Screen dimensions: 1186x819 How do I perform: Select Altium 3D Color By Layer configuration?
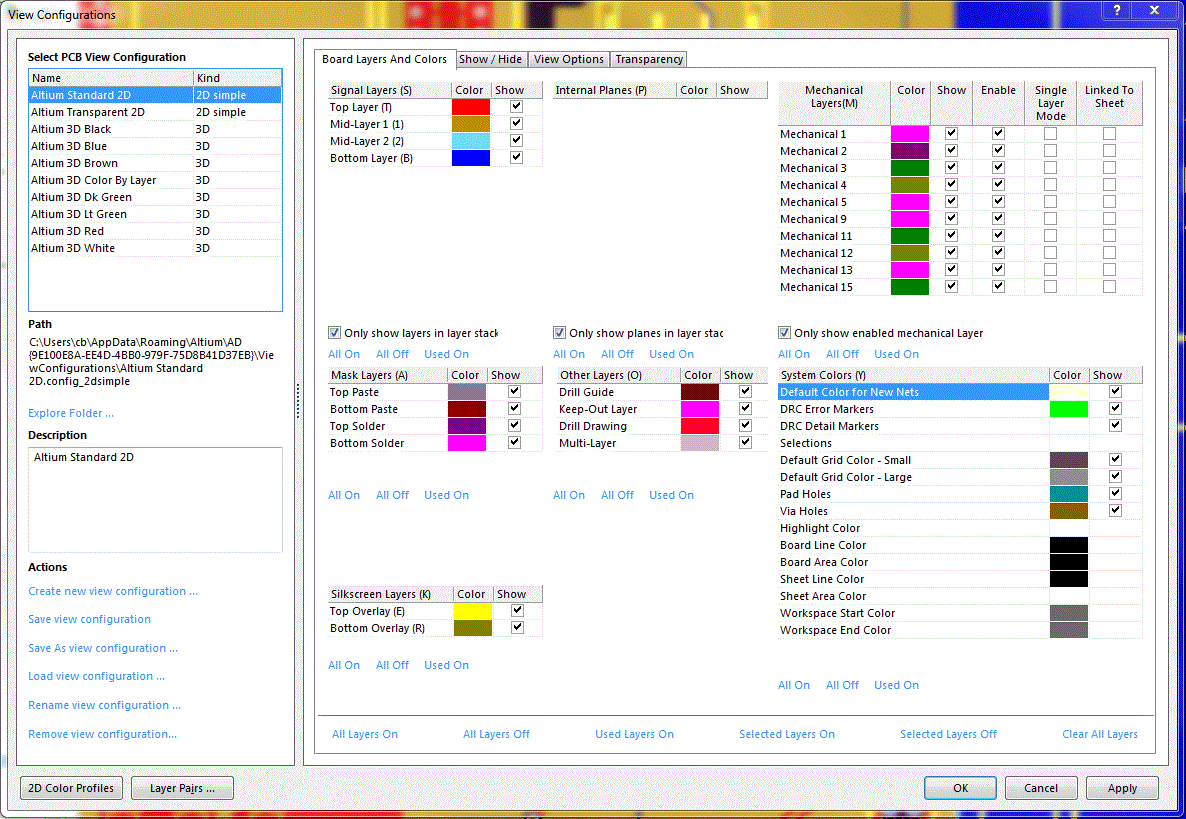point(155,180)
